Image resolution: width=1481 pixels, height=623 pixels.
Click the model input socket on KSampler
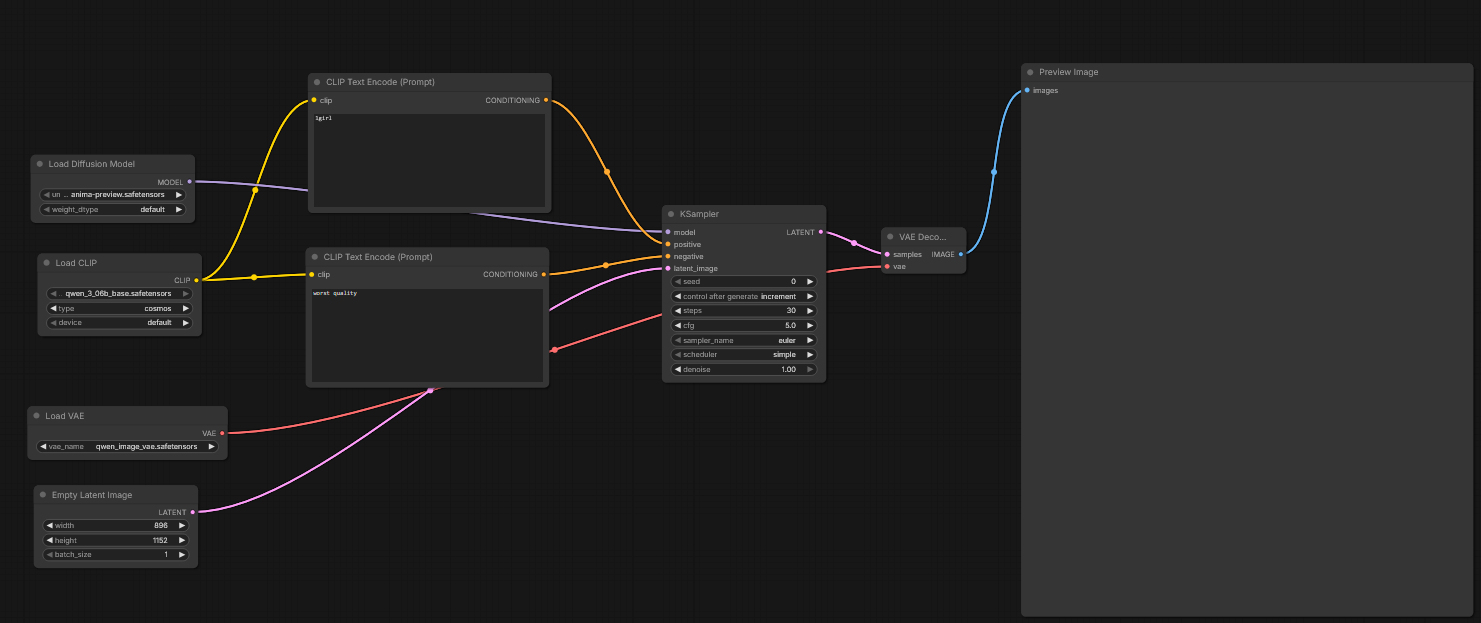(x=668, y=232)
